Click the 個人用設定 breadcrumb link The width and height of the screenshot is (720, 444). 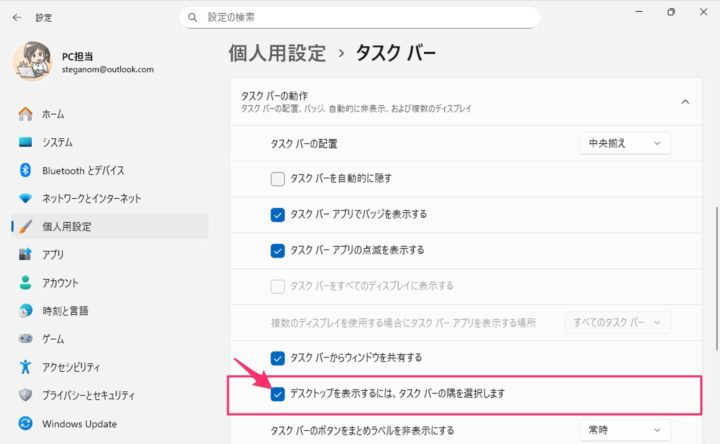[276, 53]
